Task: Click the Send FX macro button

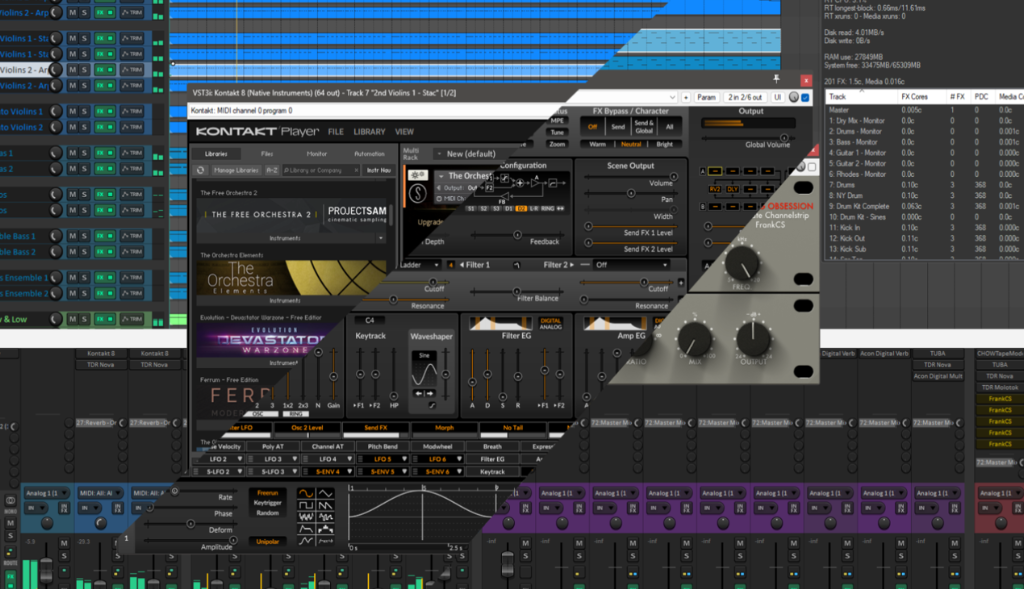Action: click(376, 428)
